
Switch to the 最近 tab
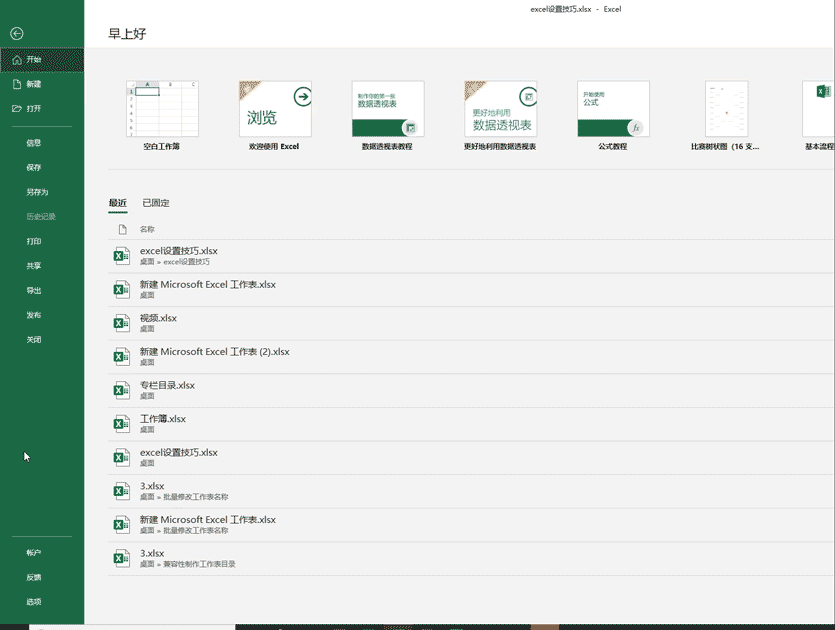(x=118, y=203)
